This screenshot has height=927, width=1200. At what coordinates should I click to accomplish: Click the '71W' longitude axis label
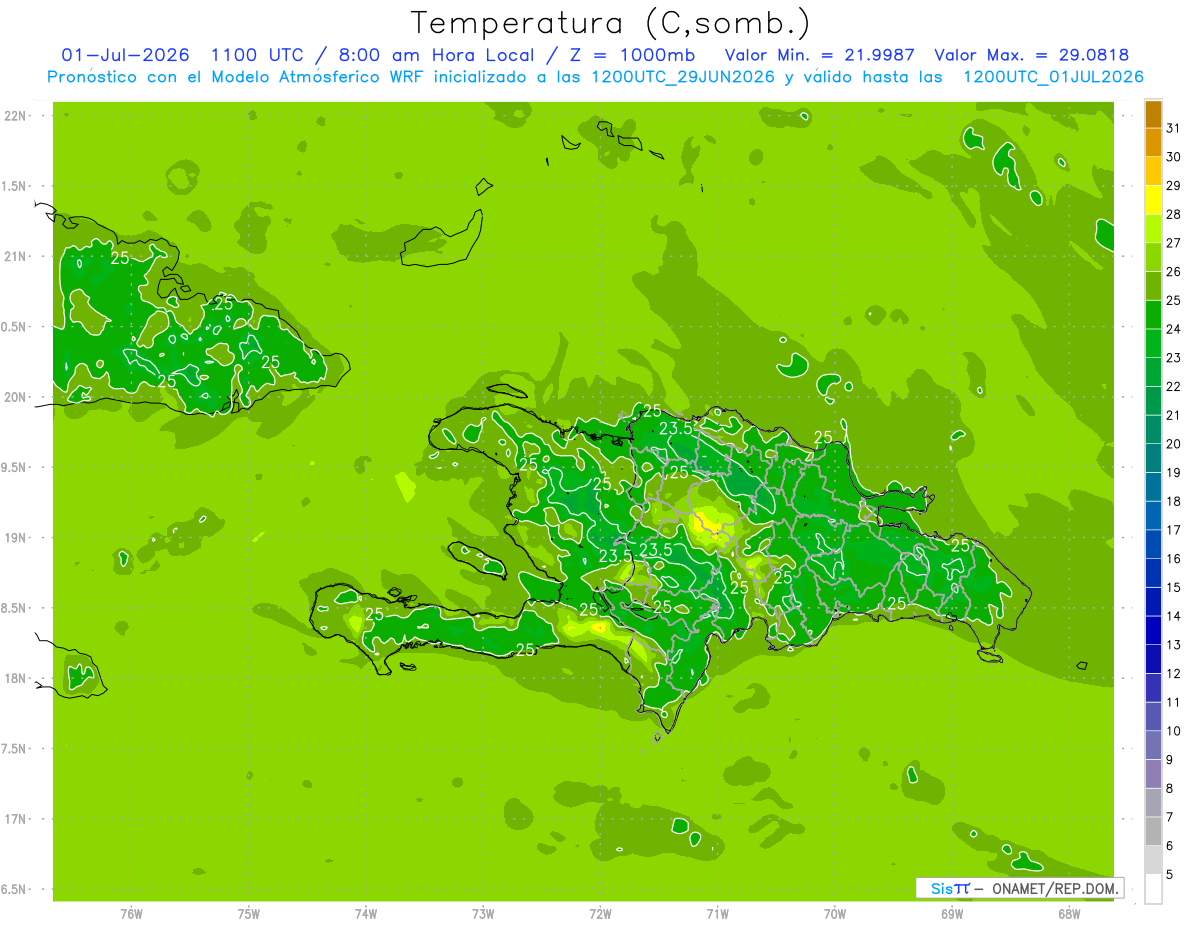[717, 913]
